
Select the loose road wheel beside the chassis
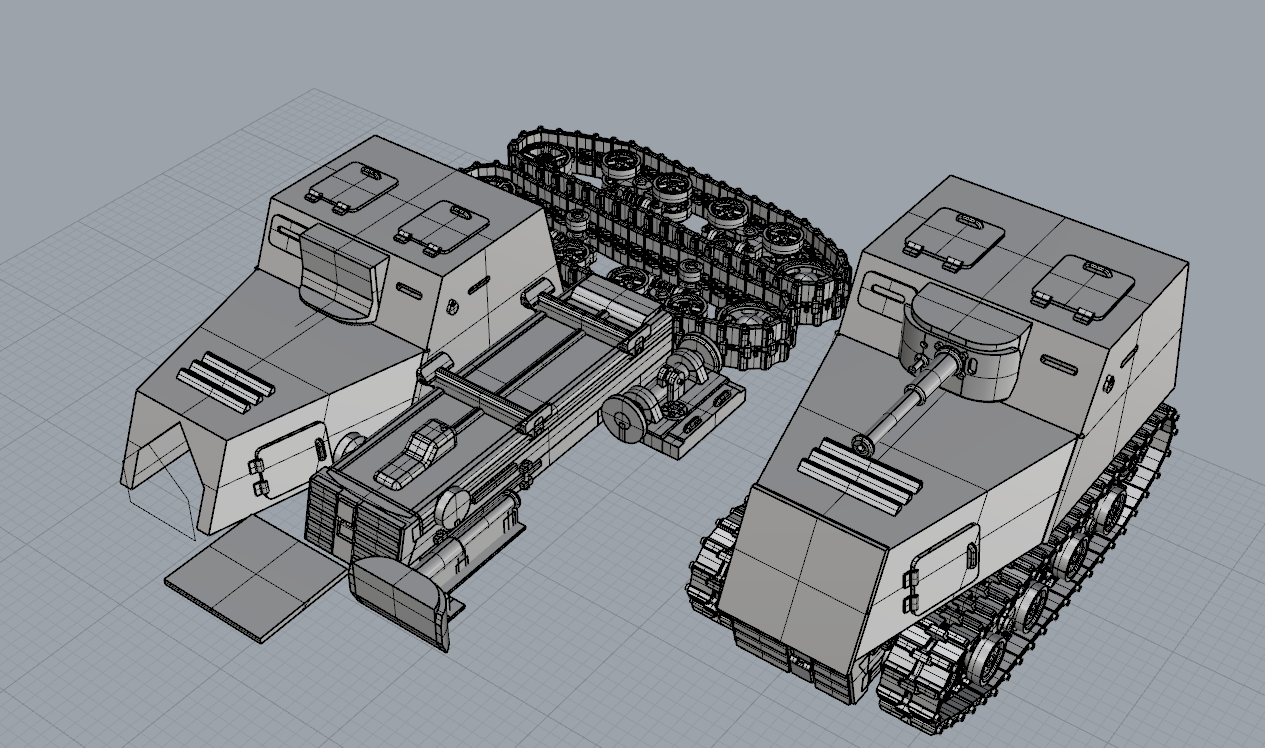[x=627, y=417]
